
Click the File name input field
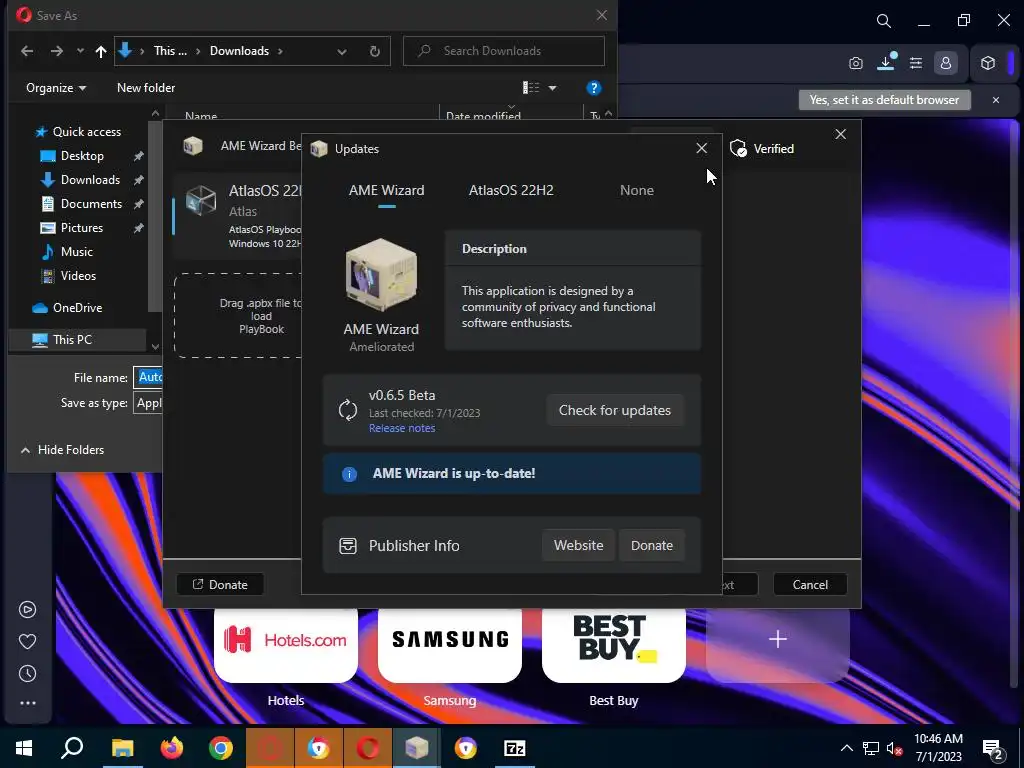pyautogui.click(x=148, y=377)
